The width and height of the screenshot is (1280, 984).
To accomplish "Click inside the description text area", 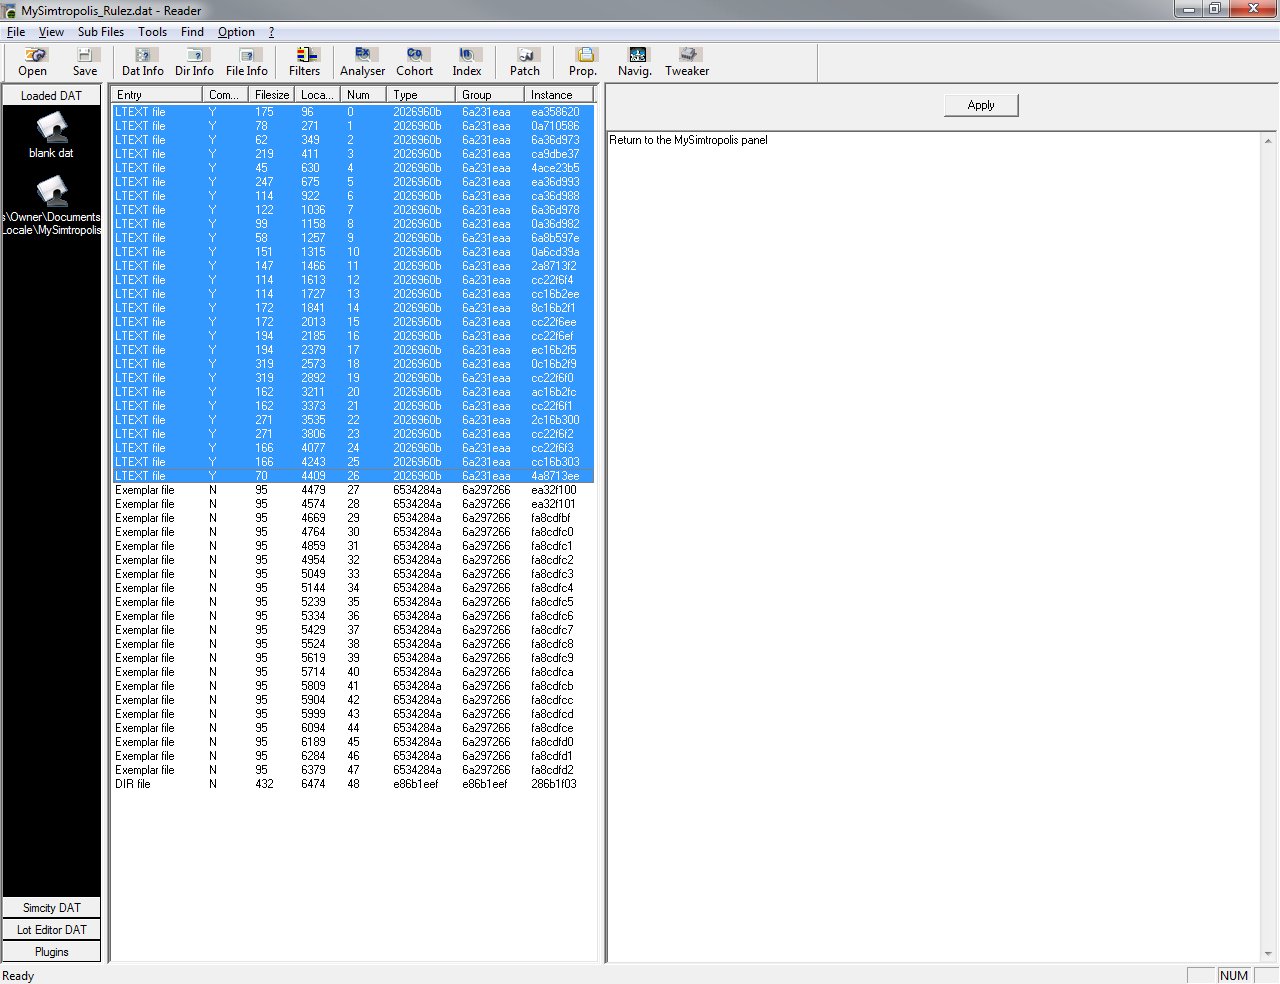I will [x=934, y=546].
